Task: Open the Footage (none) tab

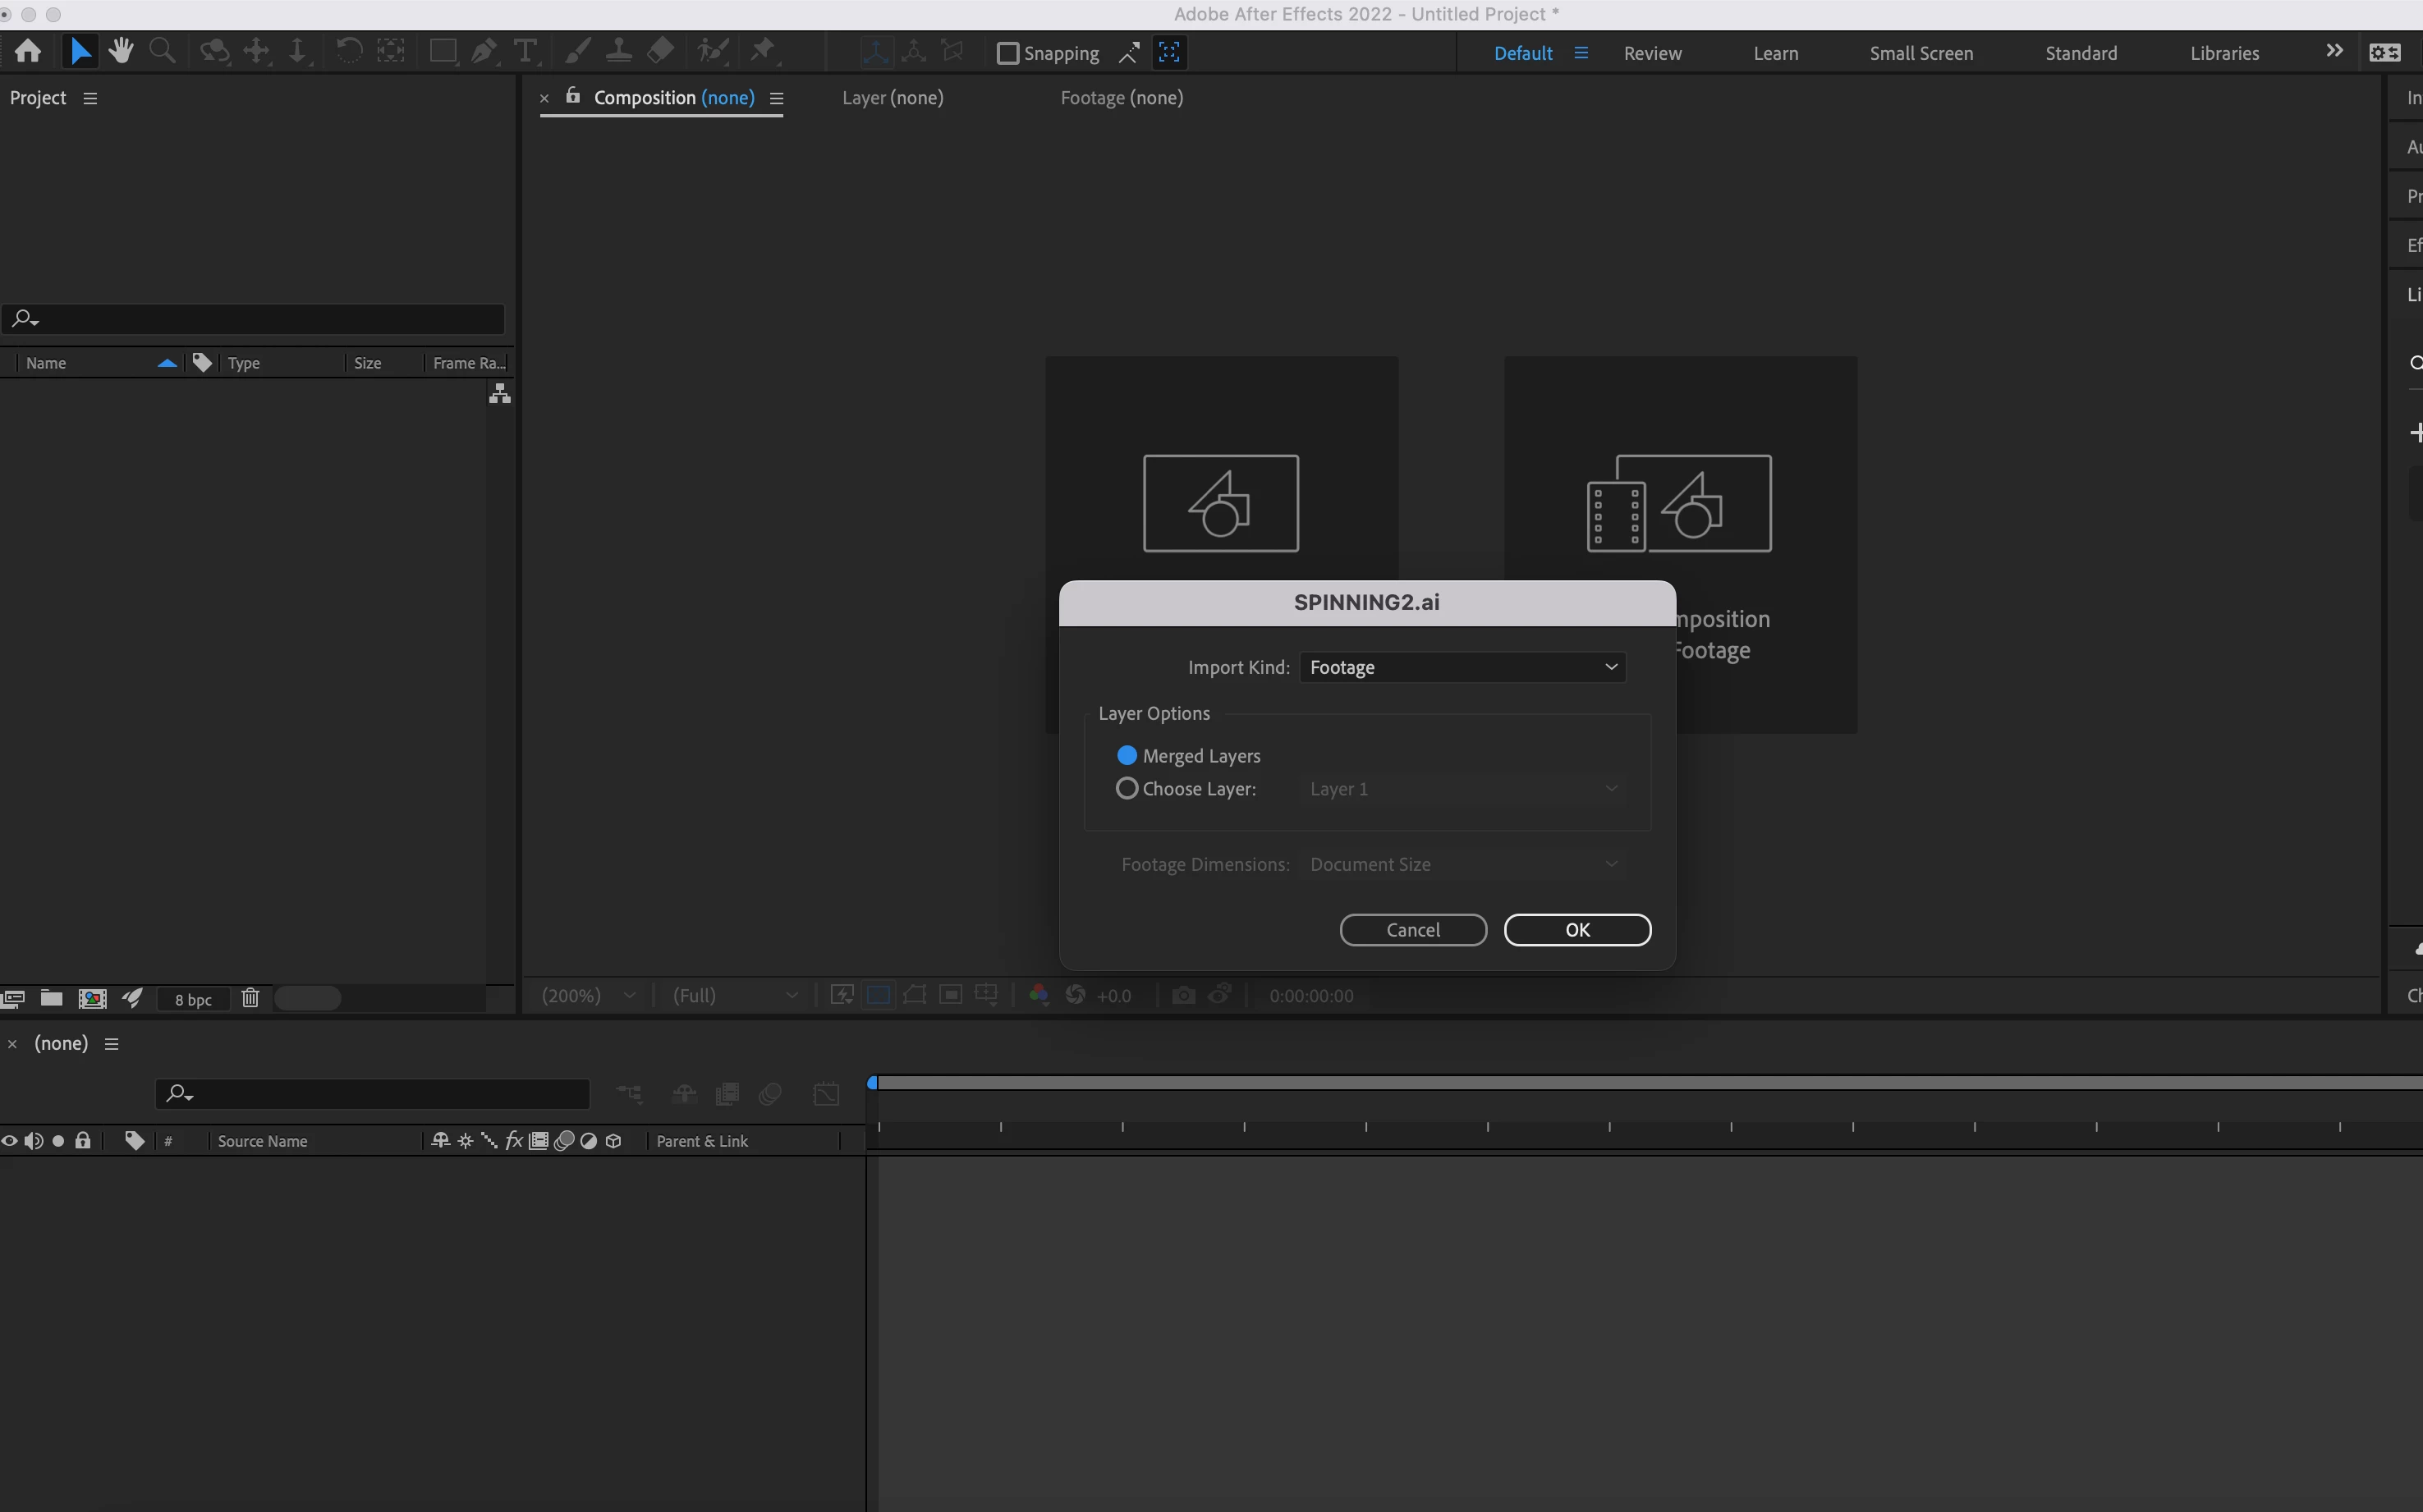Action: click(1121, 98)
